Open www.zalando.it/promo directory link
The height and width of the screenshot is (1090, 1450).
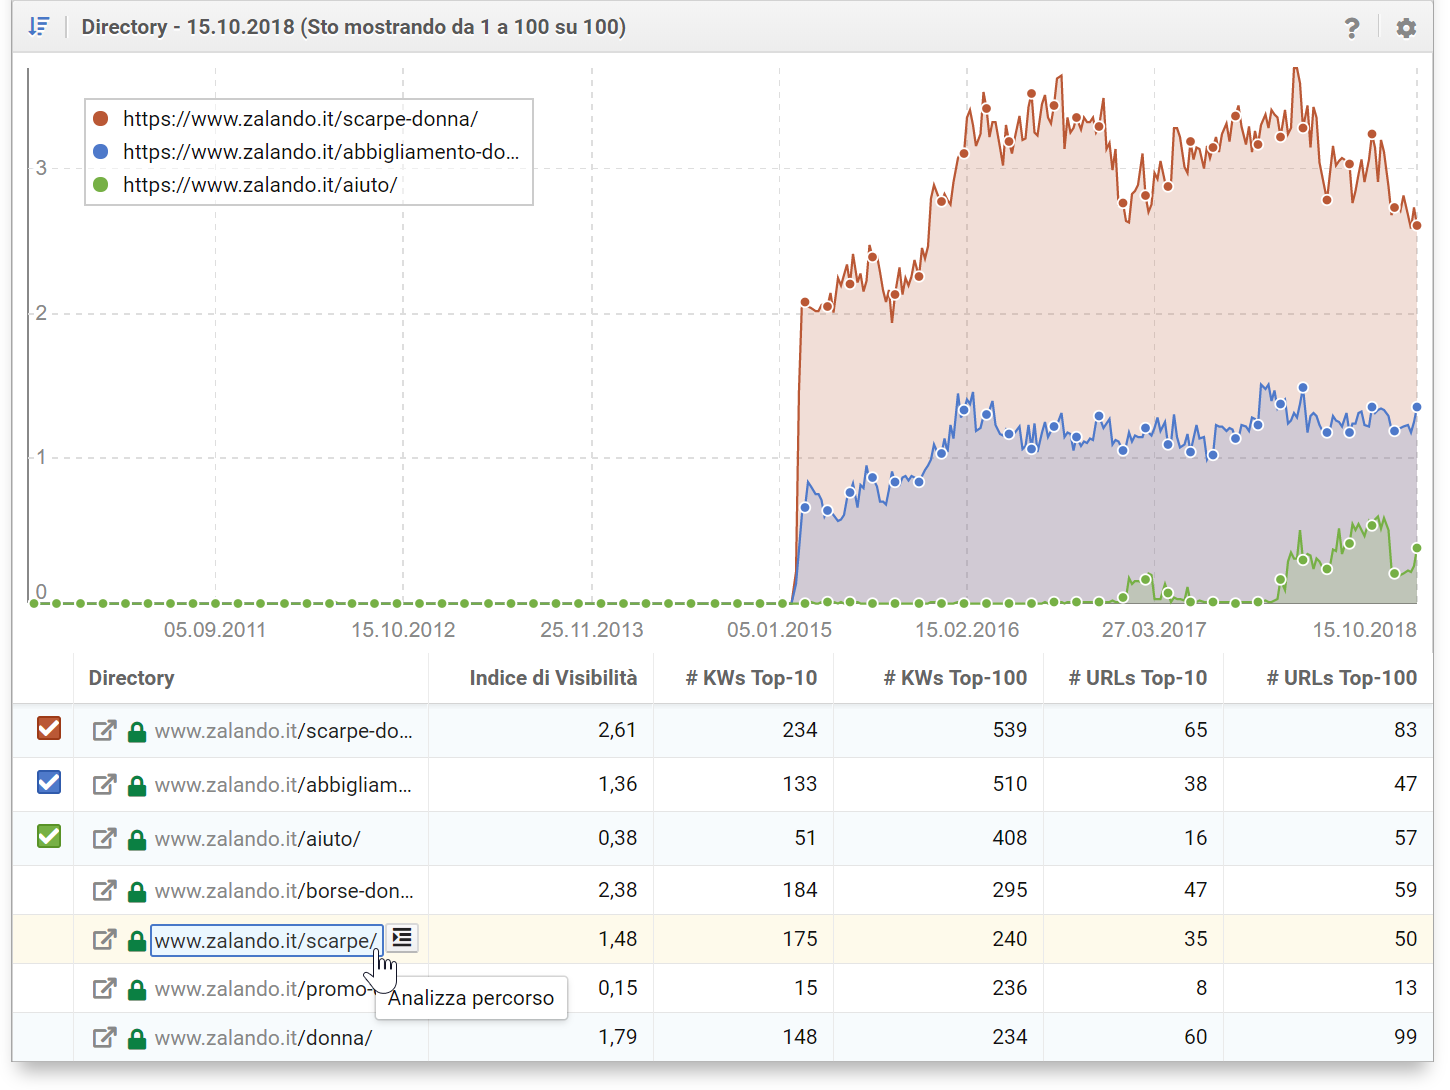[262, 989]
